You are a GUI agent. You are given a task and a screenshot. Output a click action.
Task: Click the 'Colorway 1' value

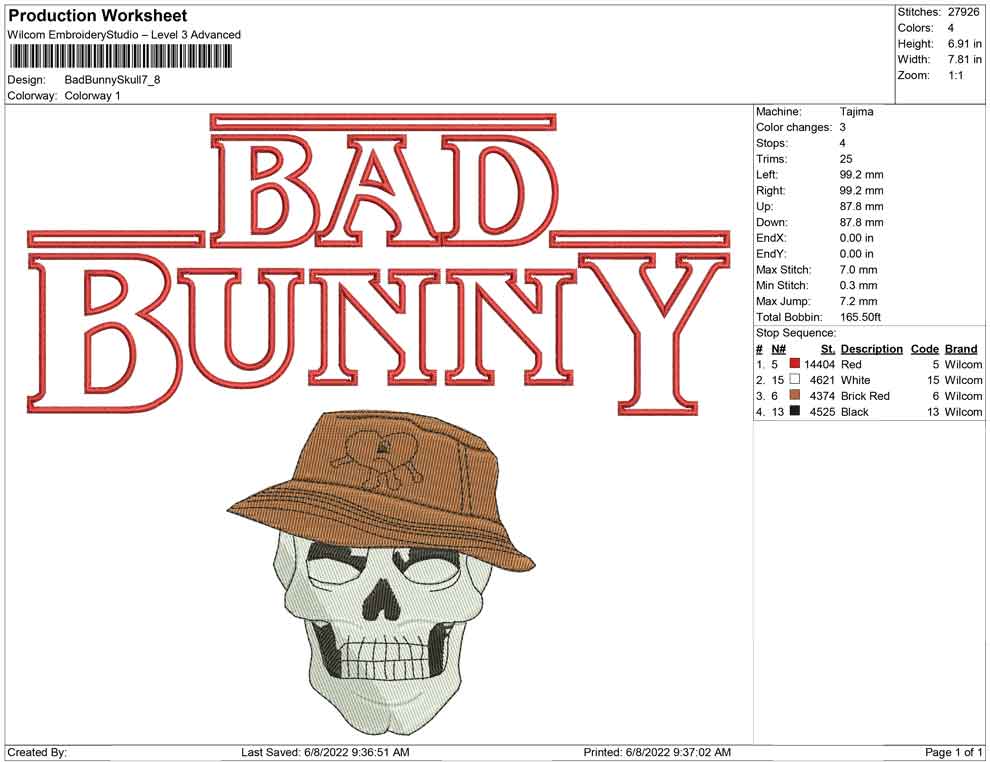(92, 96)
